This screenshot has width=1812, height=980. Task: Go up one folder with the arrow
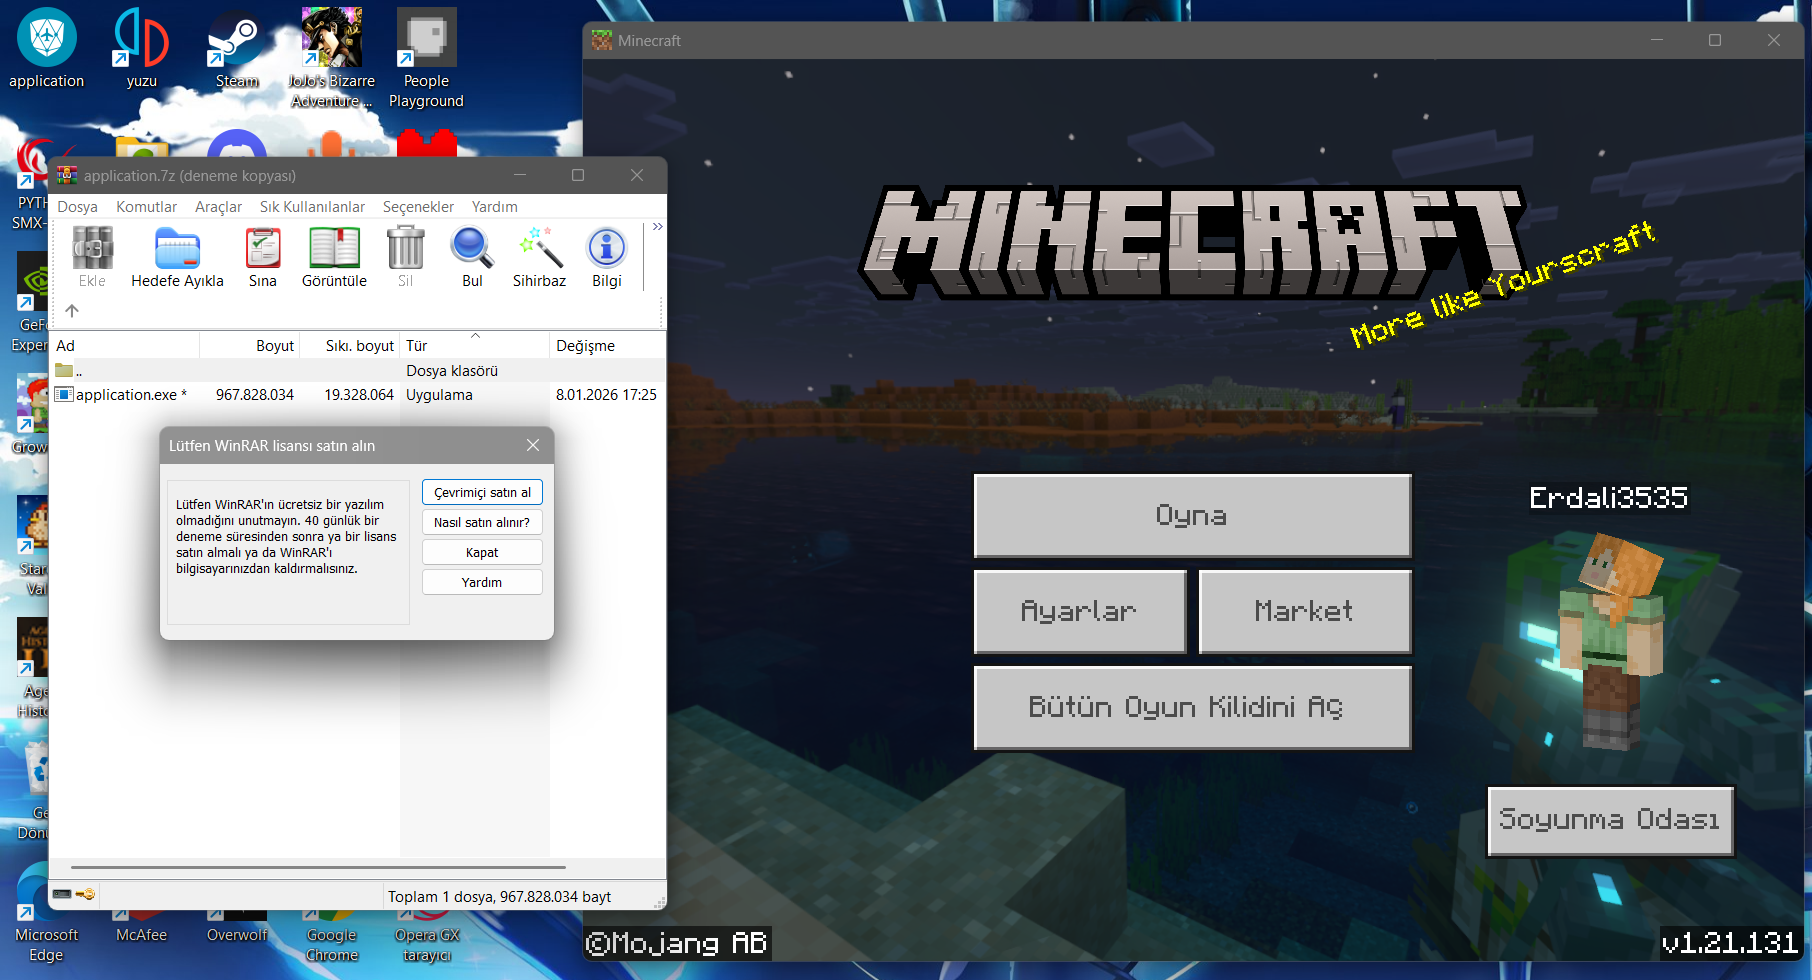[x=72, y=311]
